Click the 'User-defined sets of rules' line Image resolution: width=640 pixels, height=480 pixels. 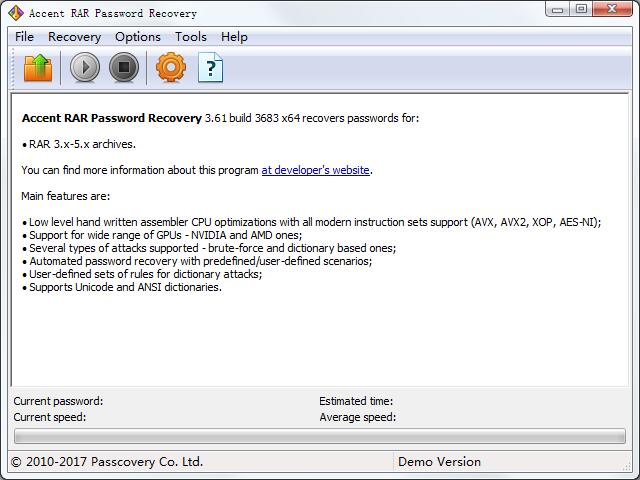(x=142, y=274)
